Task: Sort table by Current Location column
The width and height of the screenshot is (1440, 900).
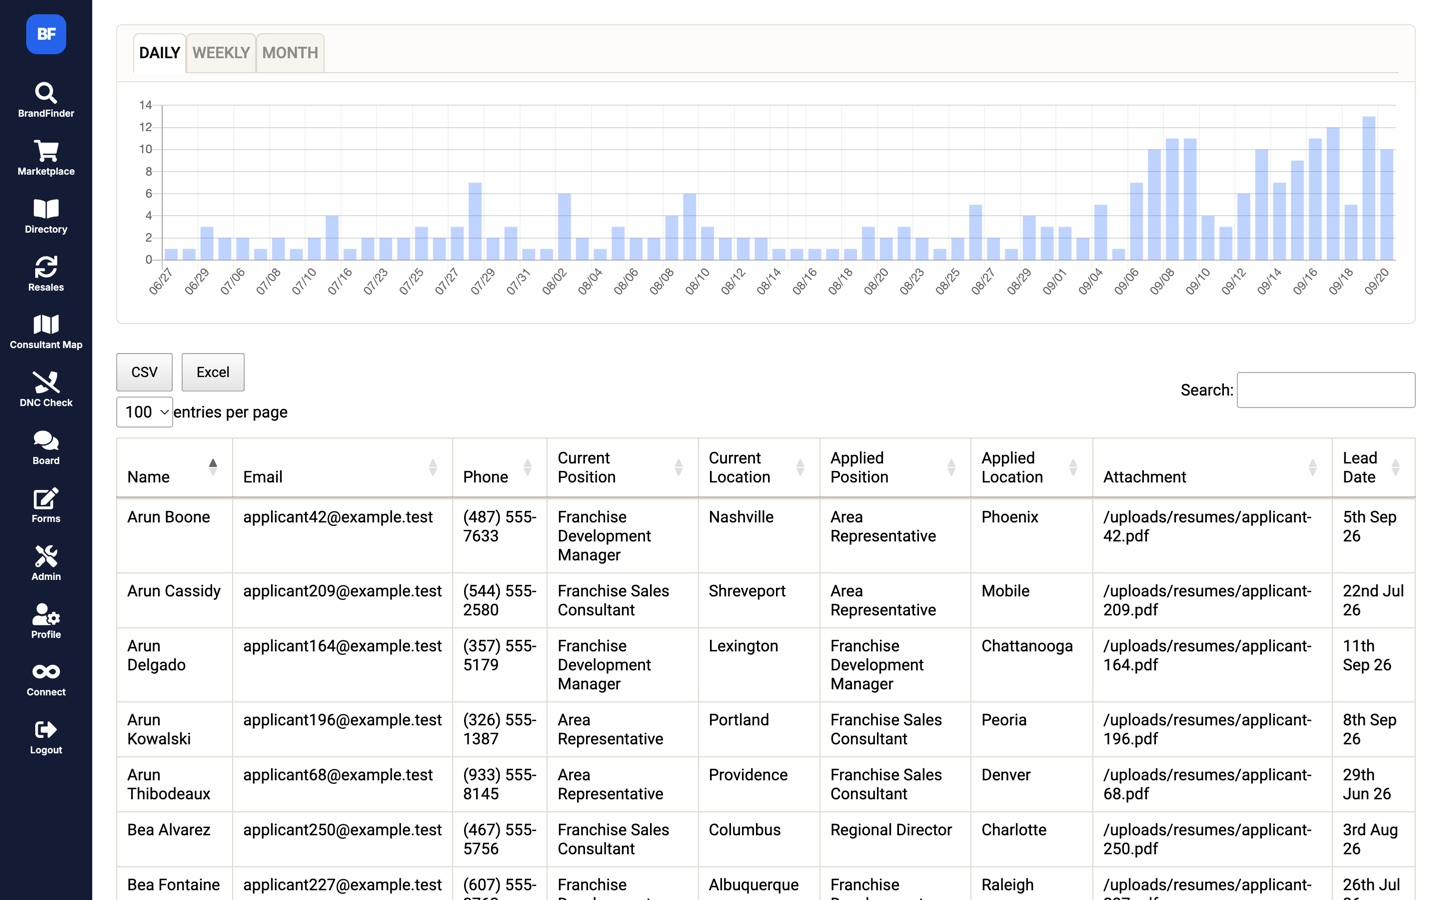Action: pyautogui.click(x=758, y=468)
